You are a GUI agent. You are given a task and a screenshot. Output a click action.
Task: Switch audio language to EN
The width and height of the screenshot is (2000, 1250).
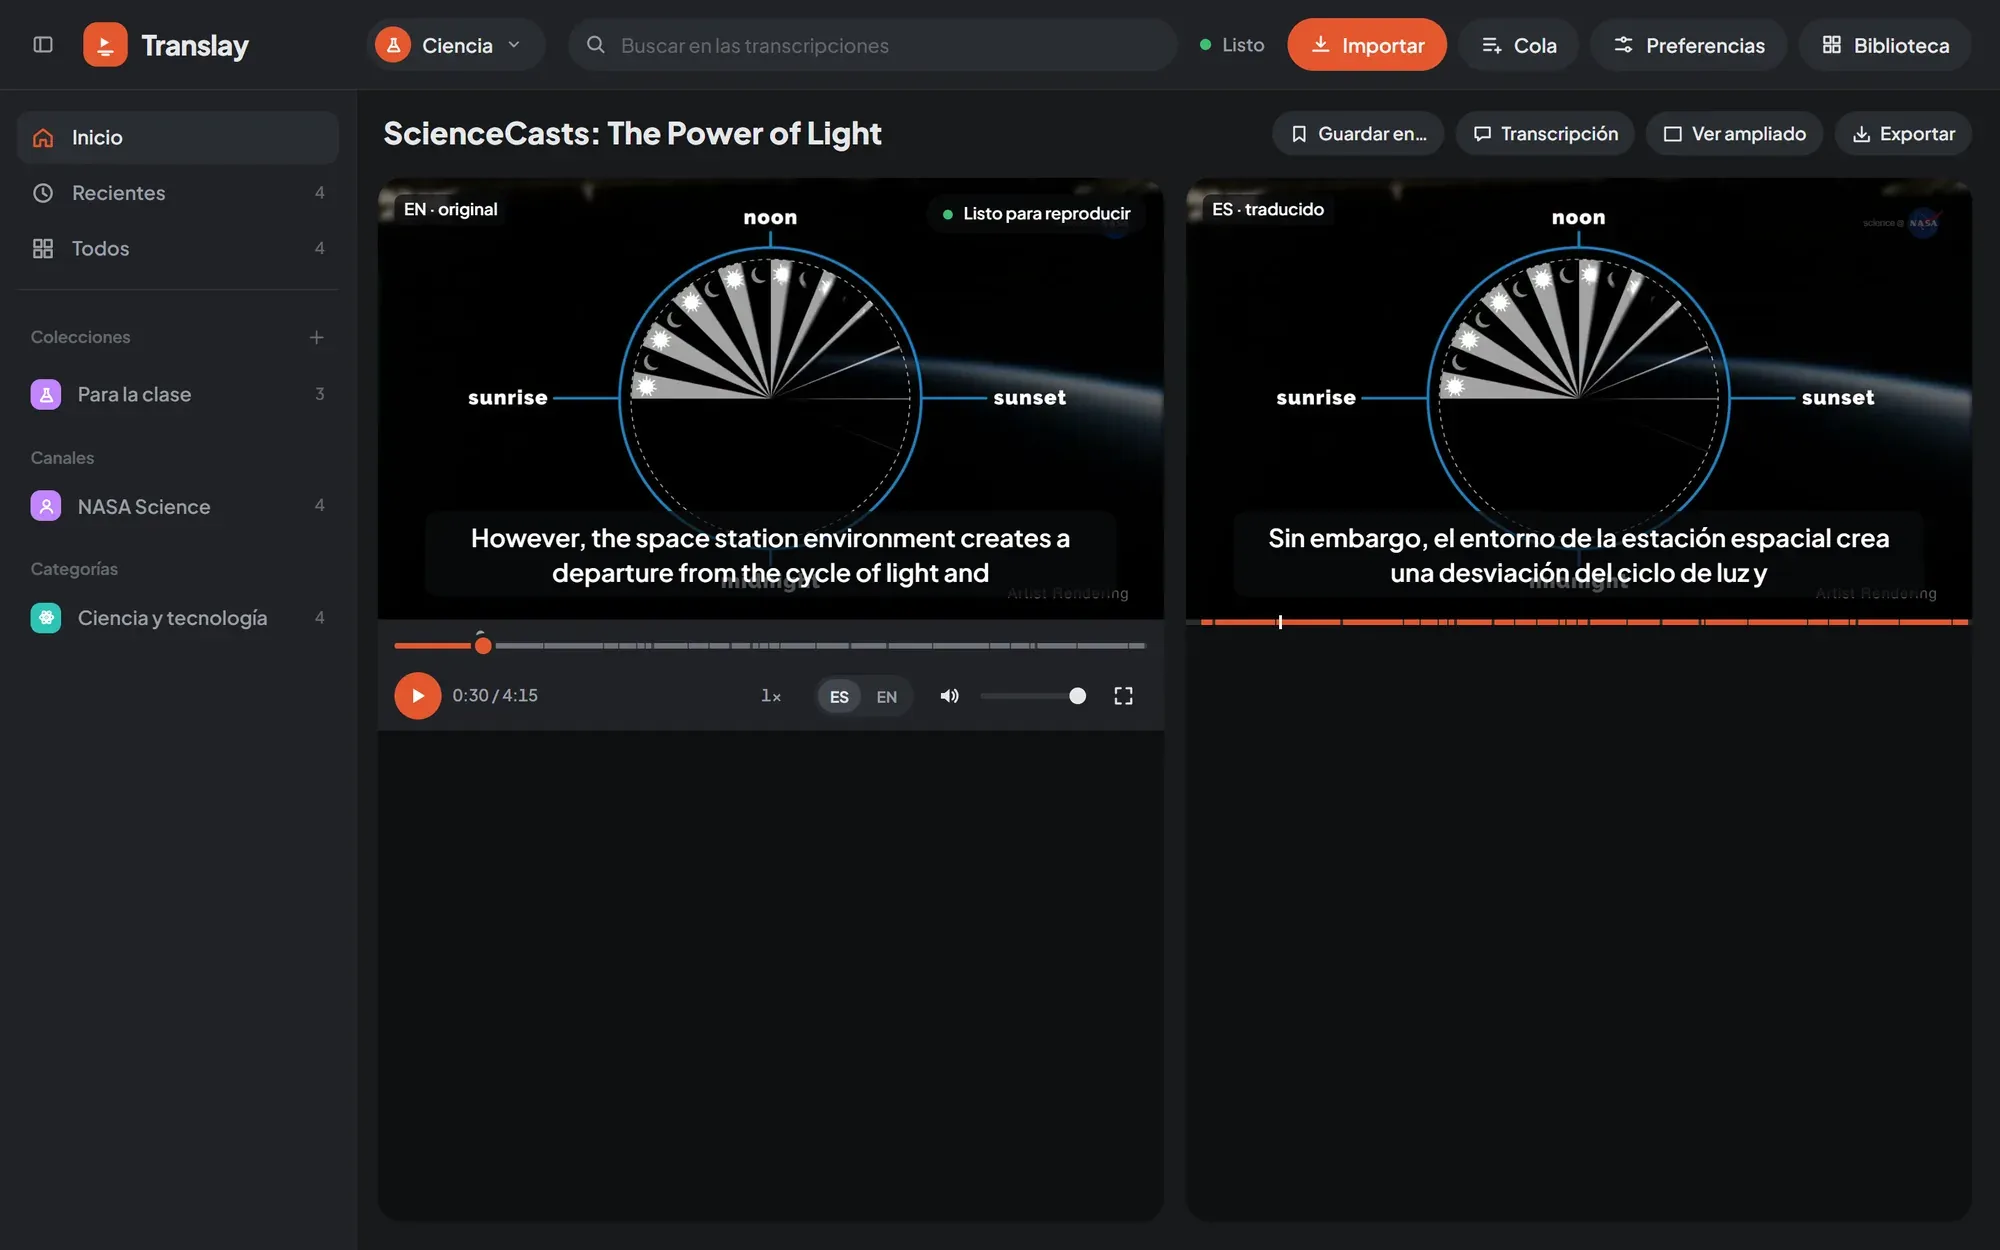pyautogui.click(x=887, y=697)
